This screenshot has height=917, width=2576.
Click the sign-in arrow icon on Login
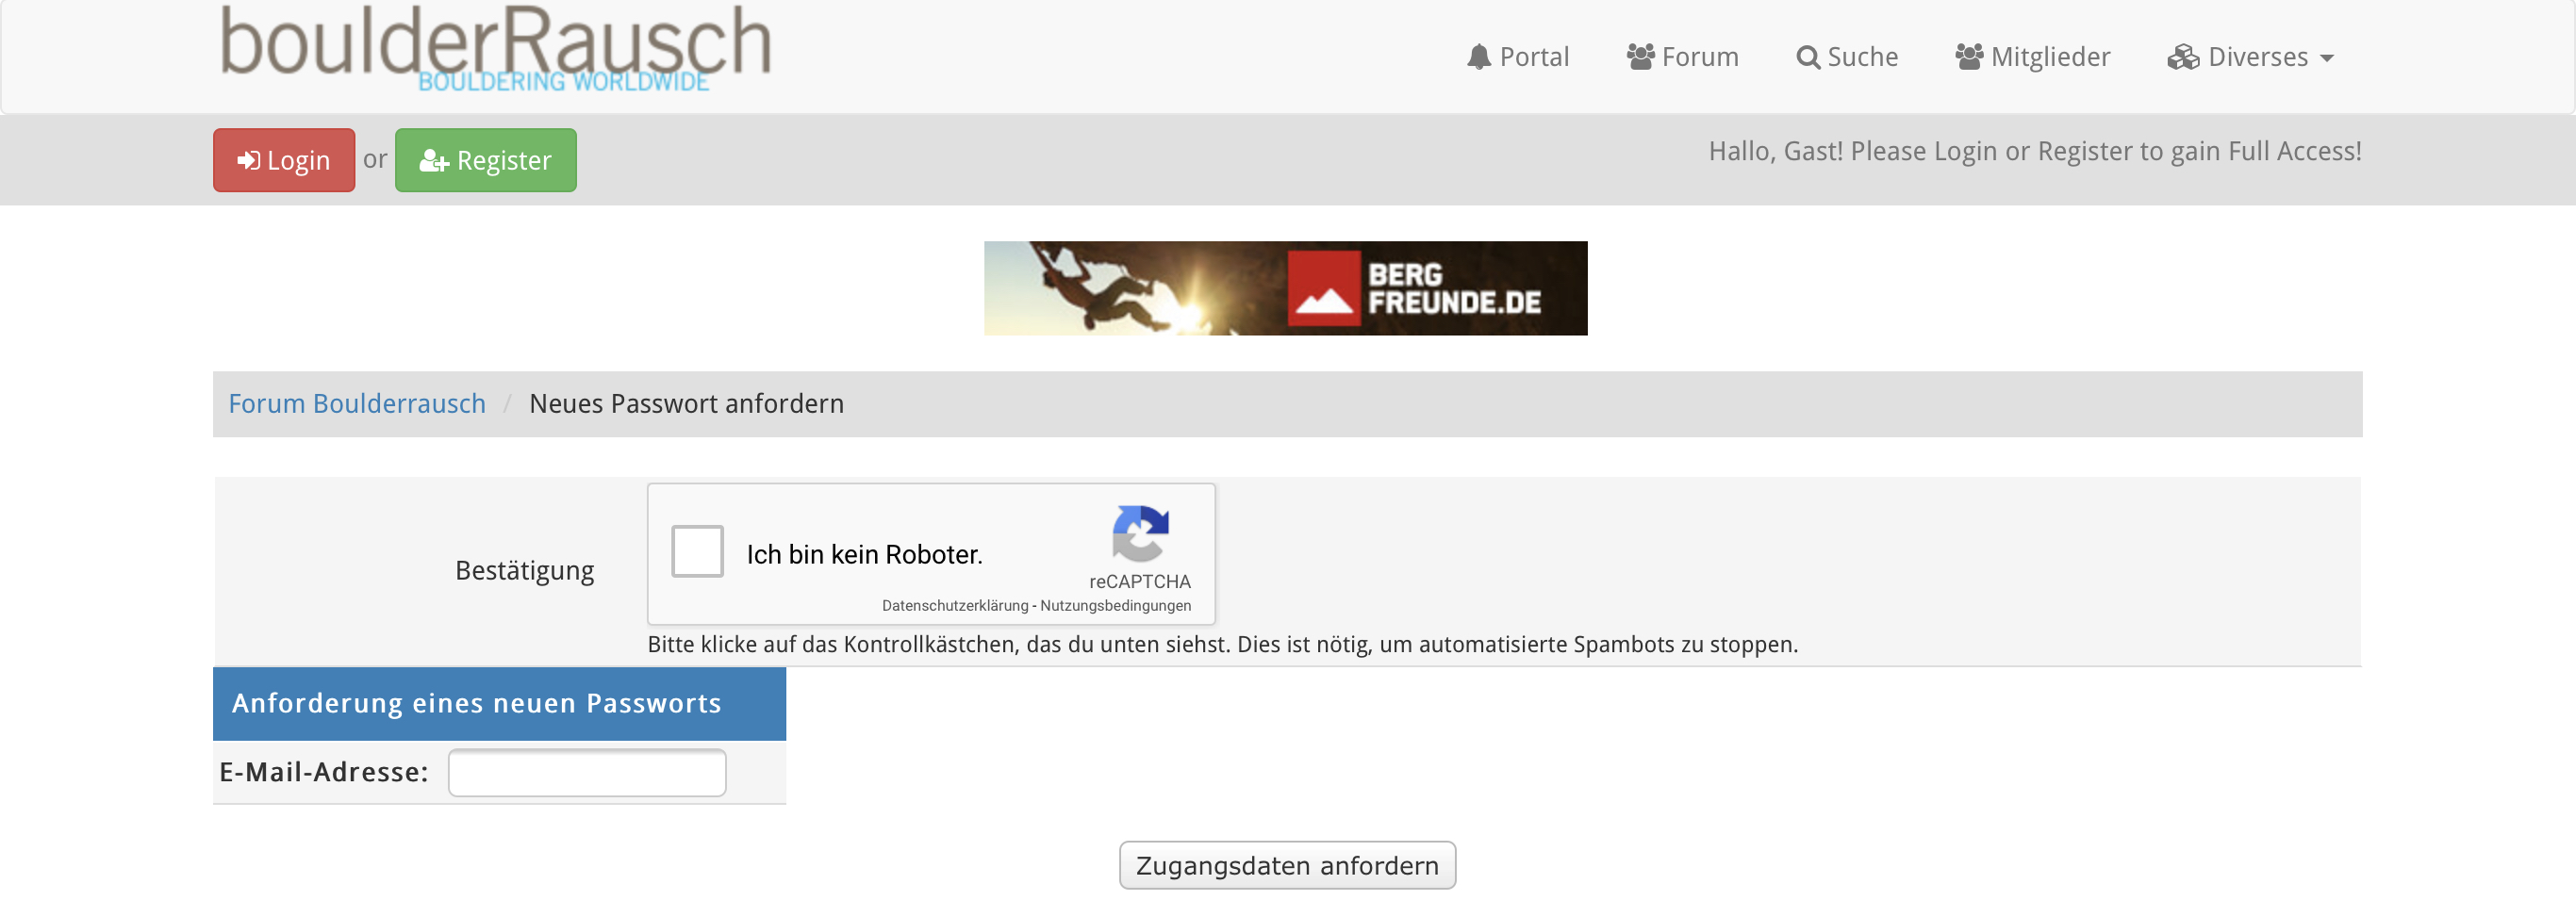(x=249, y=160)
